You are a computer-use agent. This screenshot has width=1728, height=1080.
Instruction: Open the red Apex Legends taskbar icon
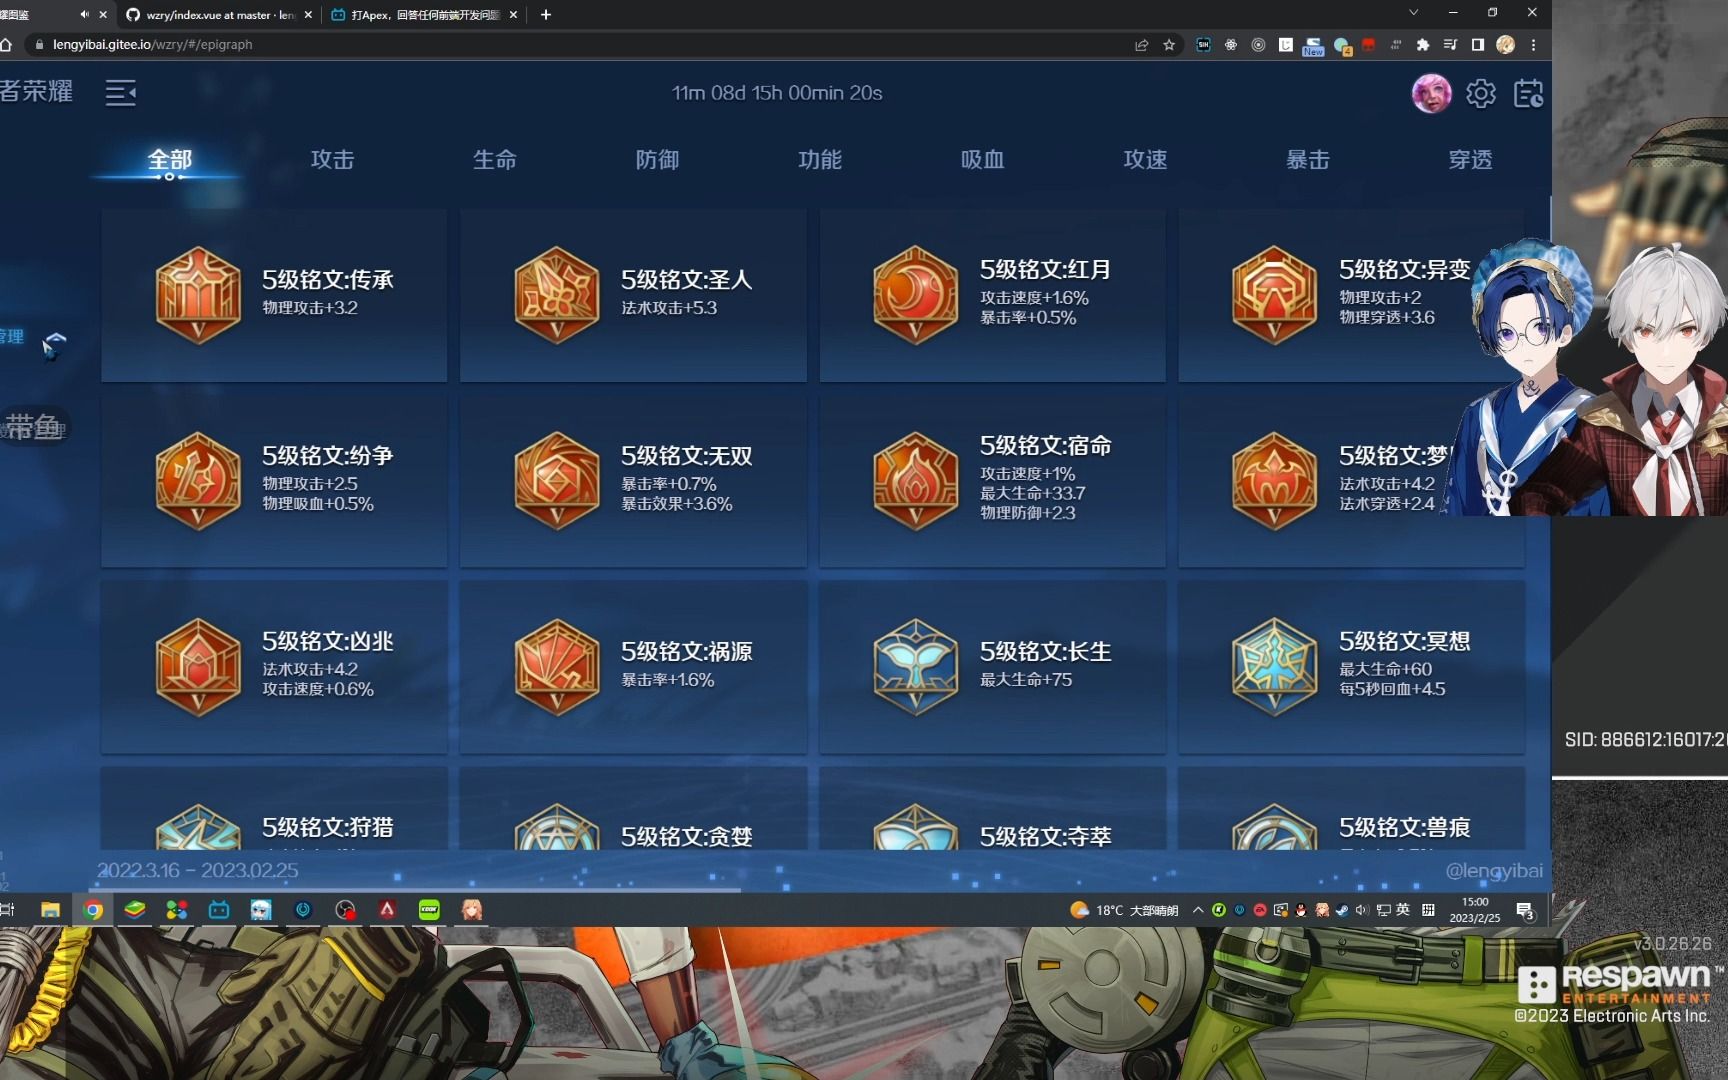pos(387,910)
